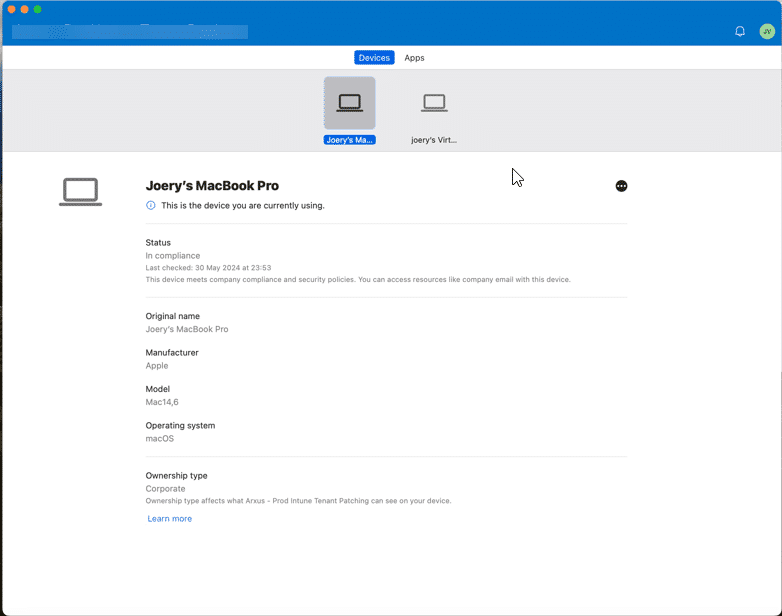The height and width of the screenshot is (616, 782).
Task: Switch to the Devices tab
Action: pyautogui.click(x=374, y=58)
